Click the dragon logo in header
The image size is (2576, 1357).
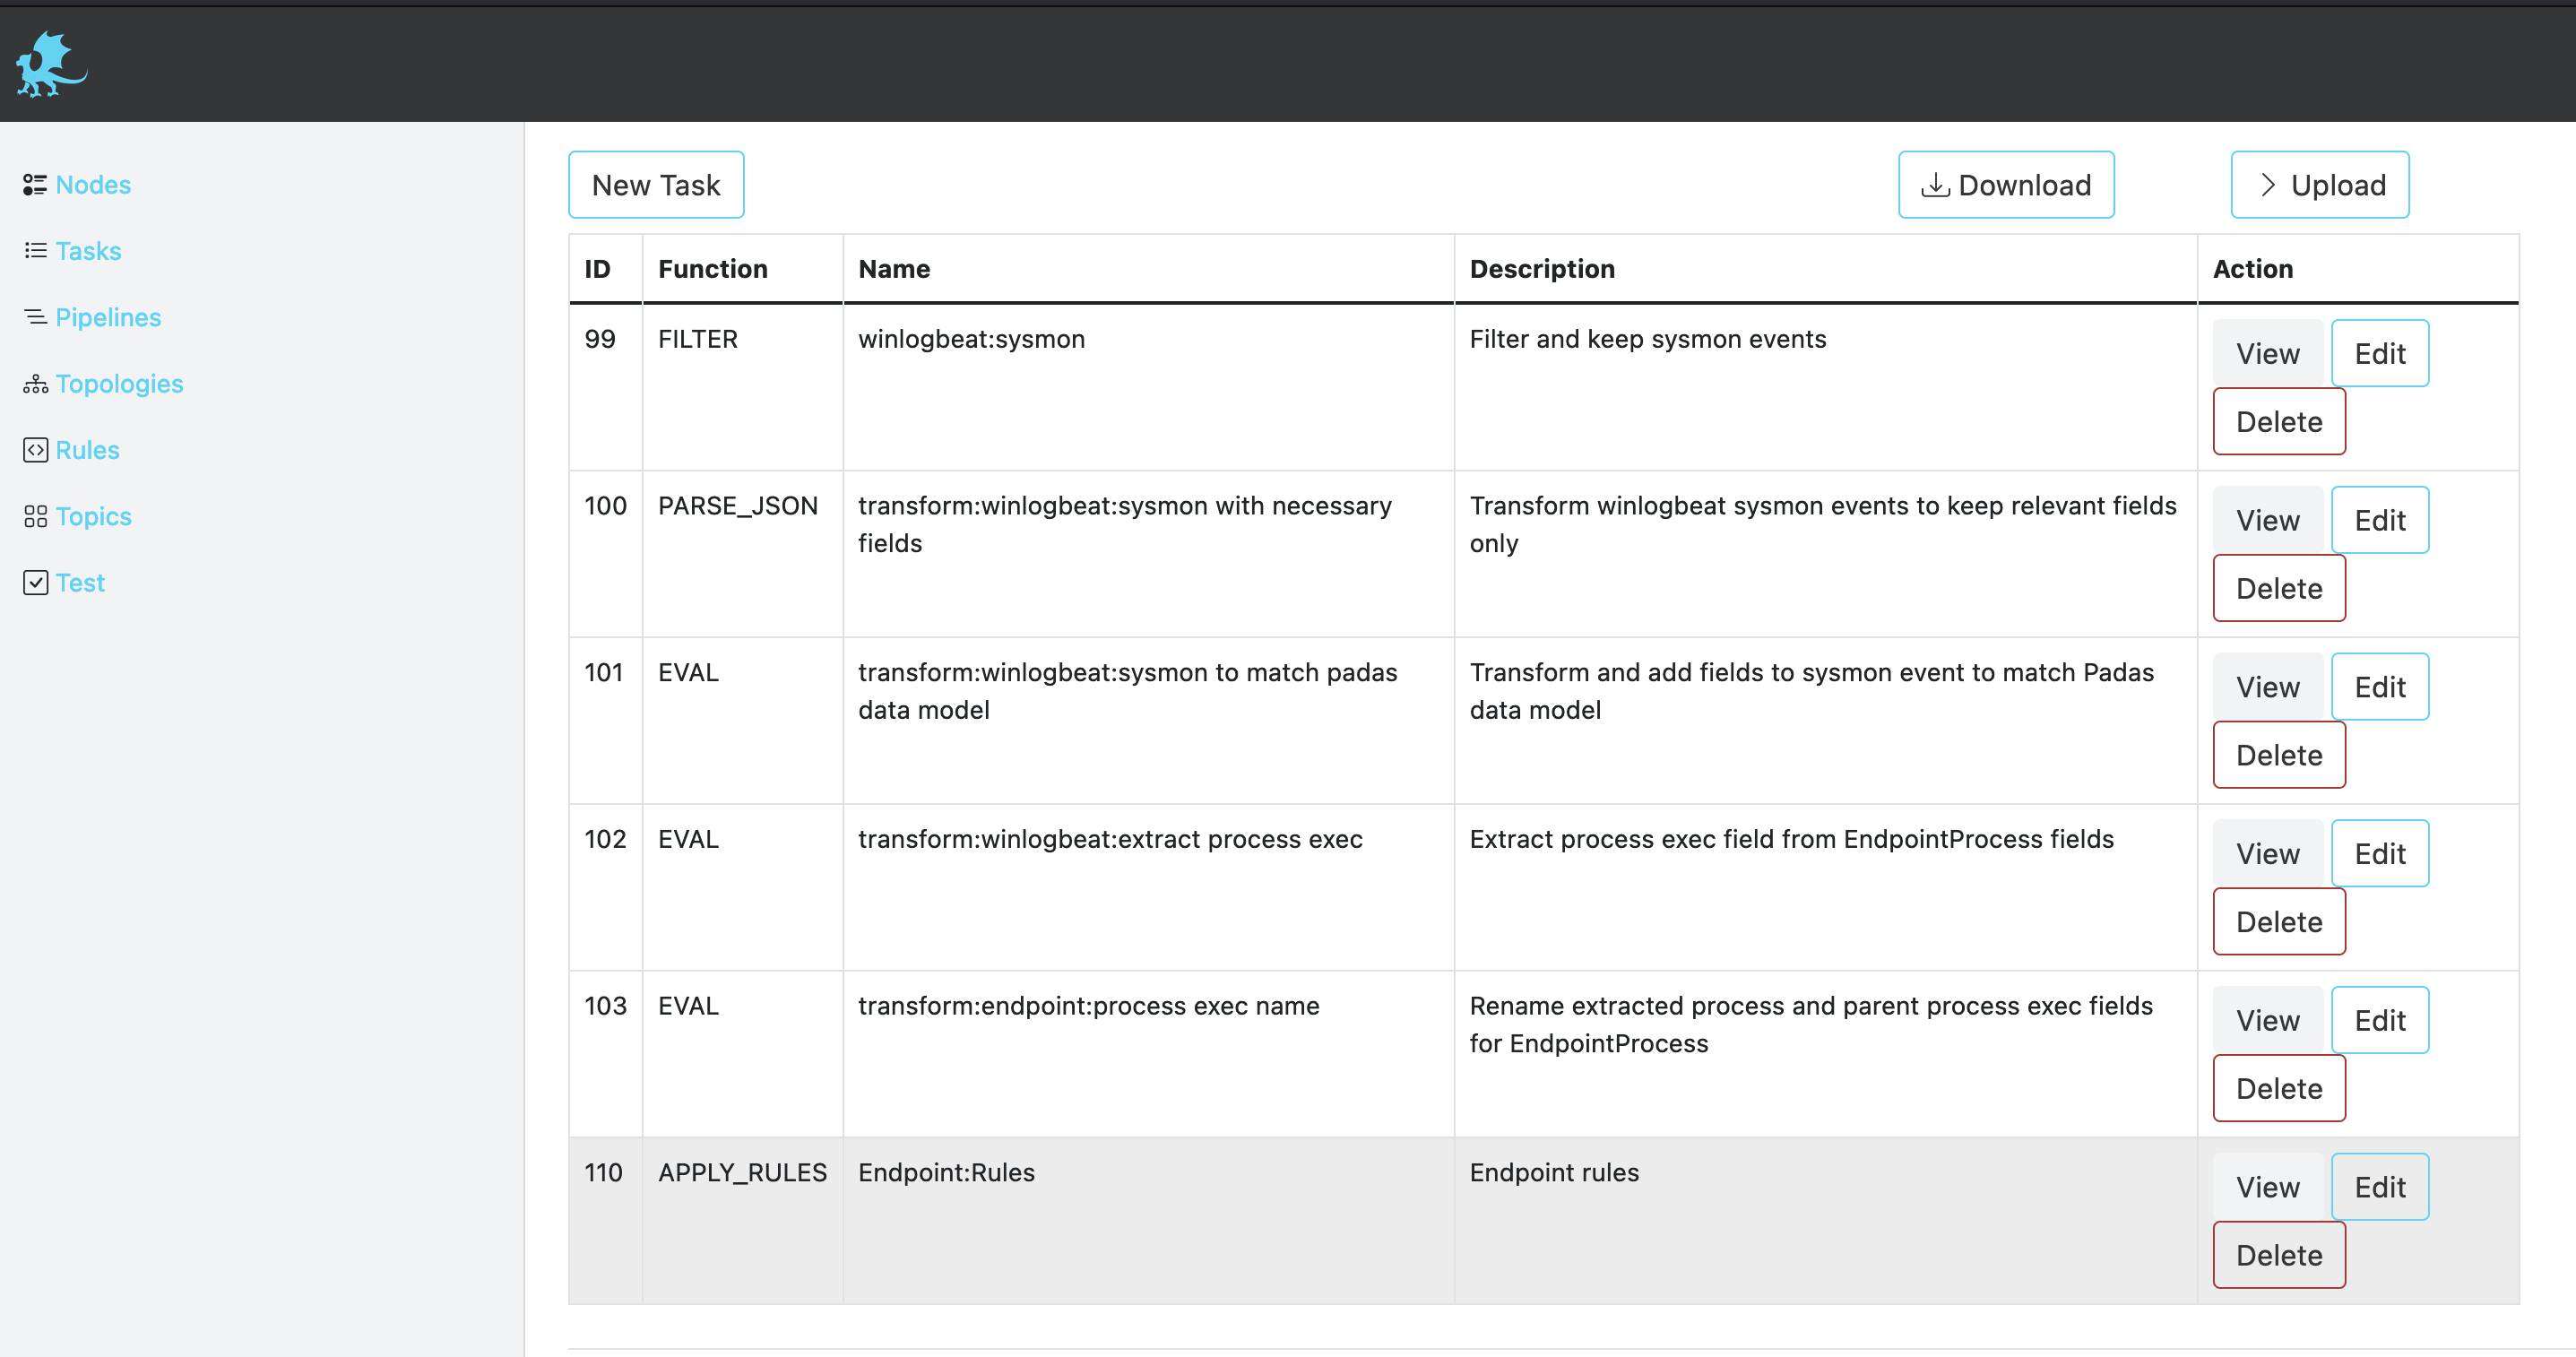point(51,65)
